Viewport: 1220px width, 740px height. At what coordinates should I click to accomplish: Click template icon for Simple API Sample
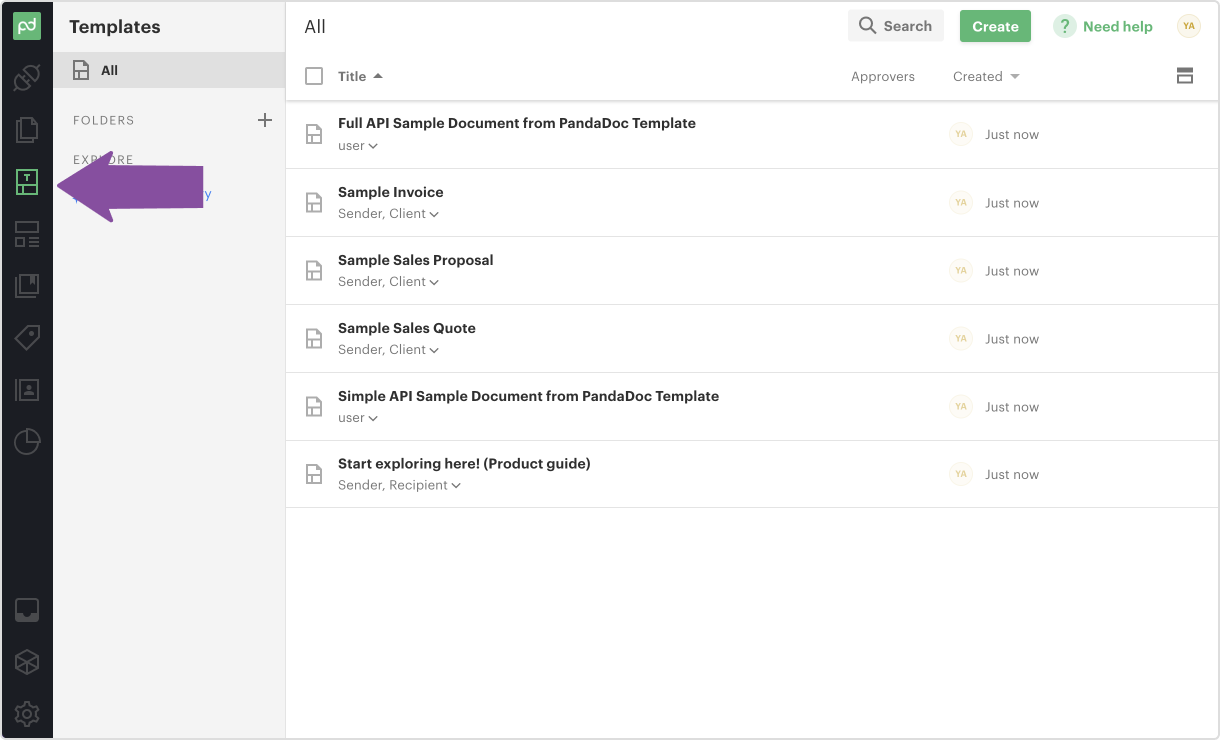pos(314,406)
